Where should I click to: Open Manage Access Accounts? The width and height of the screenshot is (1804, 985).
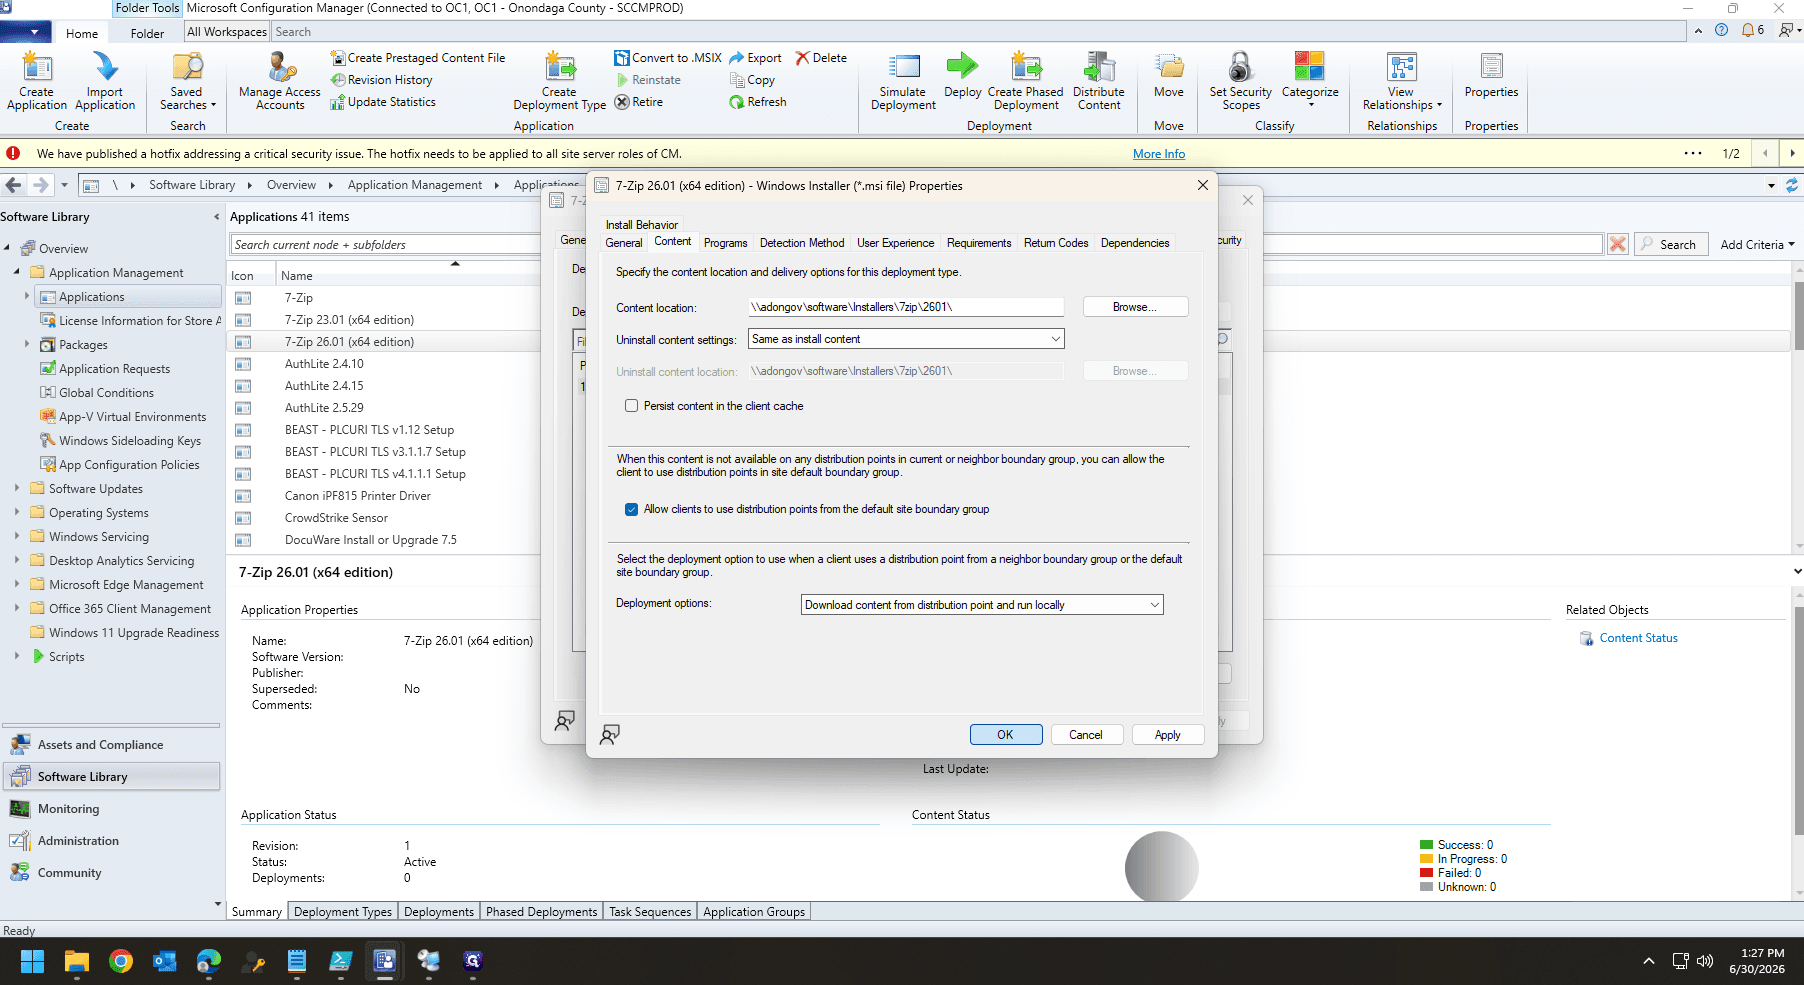pos(280,81)
